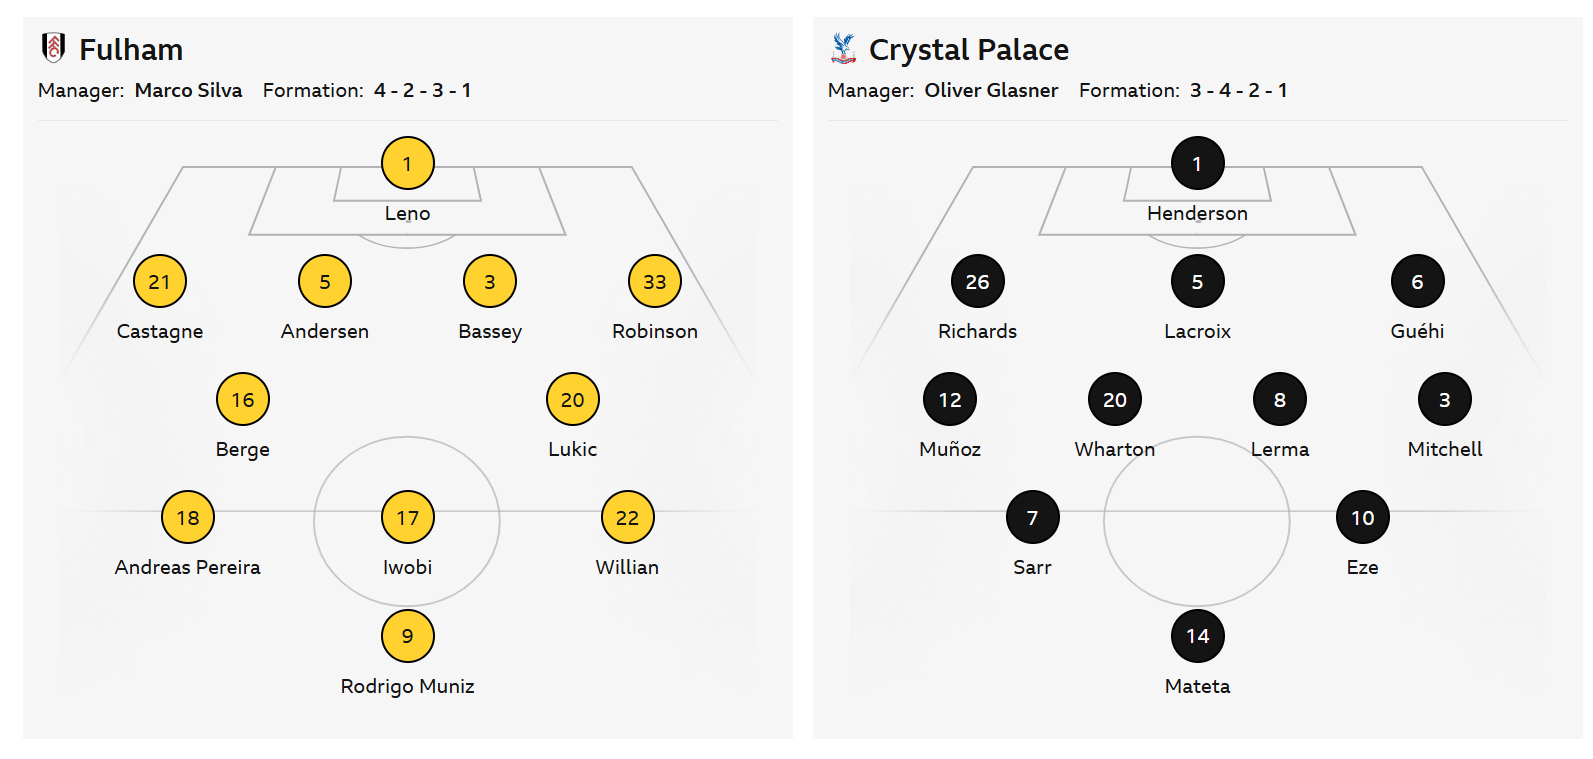
Task: Select the Lacroix player name
Action: [1197, 331]
